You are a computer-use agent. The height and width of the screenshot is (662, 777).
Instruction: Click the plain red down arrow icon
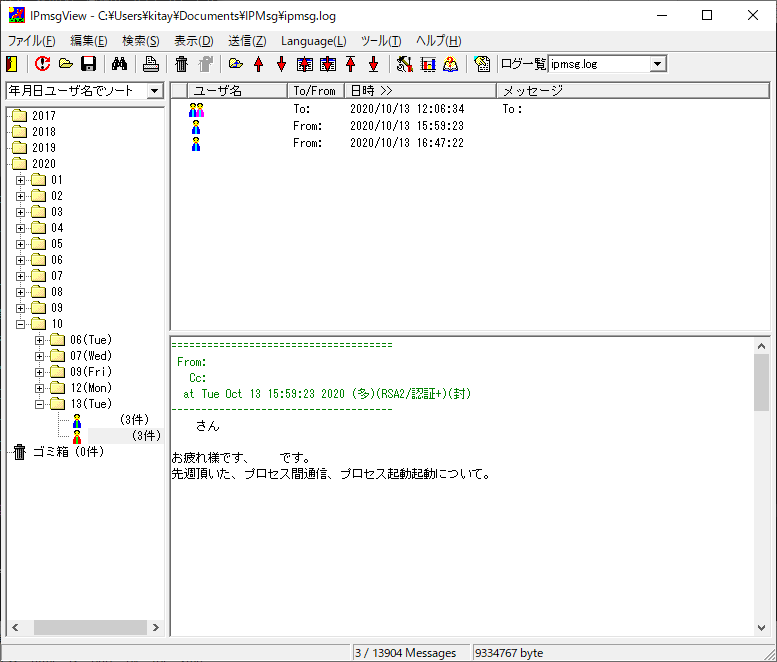pos(281,64)
